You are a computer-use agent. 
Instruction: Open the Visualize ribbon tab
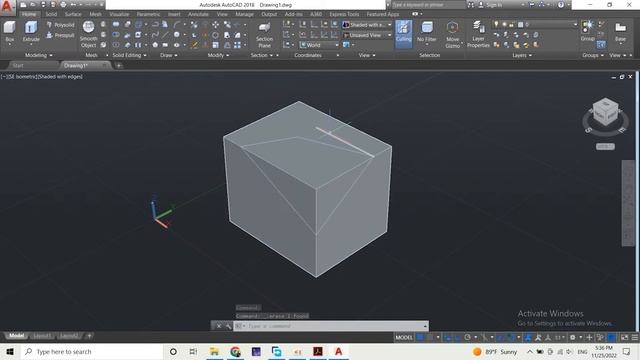point(119,14)
